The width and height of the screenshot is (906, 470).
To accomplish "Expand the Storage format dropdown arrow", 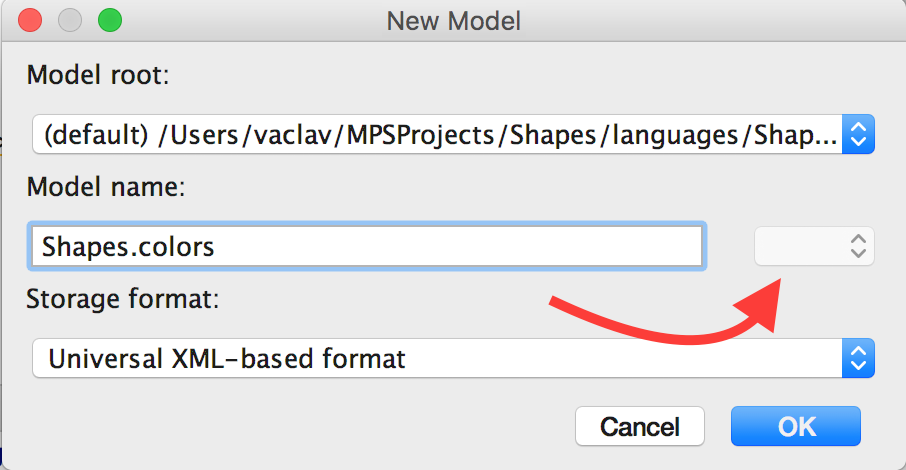I will tap(859, 358).
